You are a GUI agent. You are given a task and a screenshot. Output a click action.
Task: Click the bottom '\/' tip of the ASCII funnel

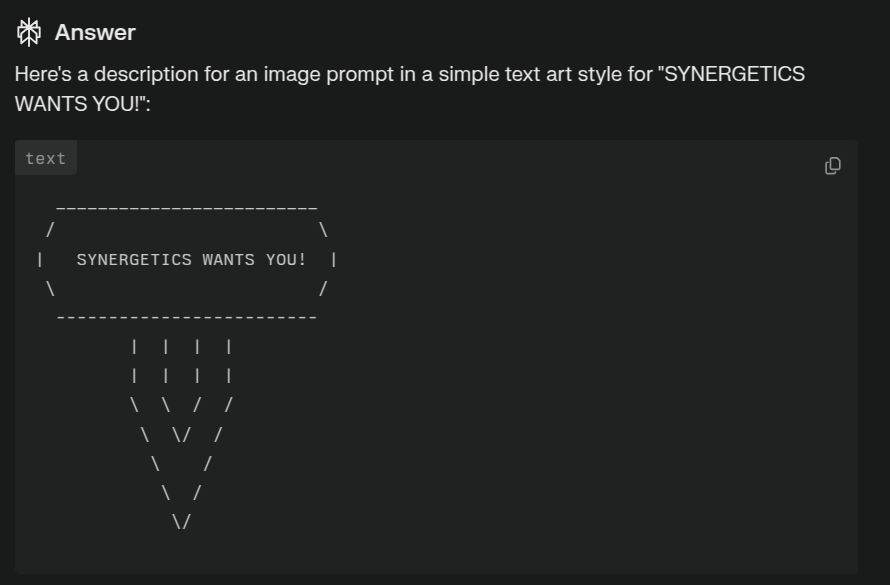point(182,521)
